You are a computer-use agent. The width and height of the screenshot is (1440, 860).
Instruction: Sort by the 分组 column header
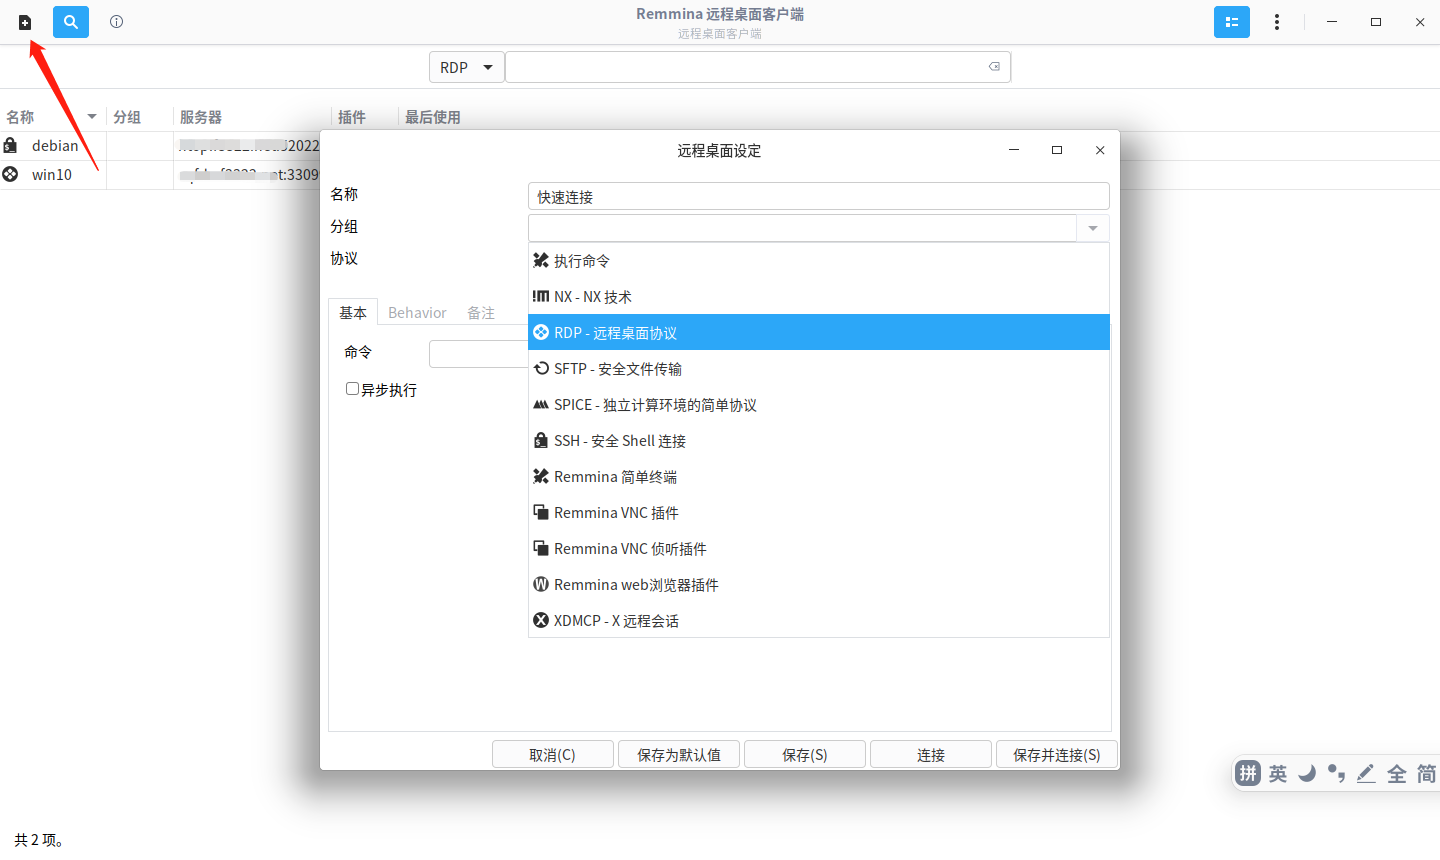tap(127, 117)
